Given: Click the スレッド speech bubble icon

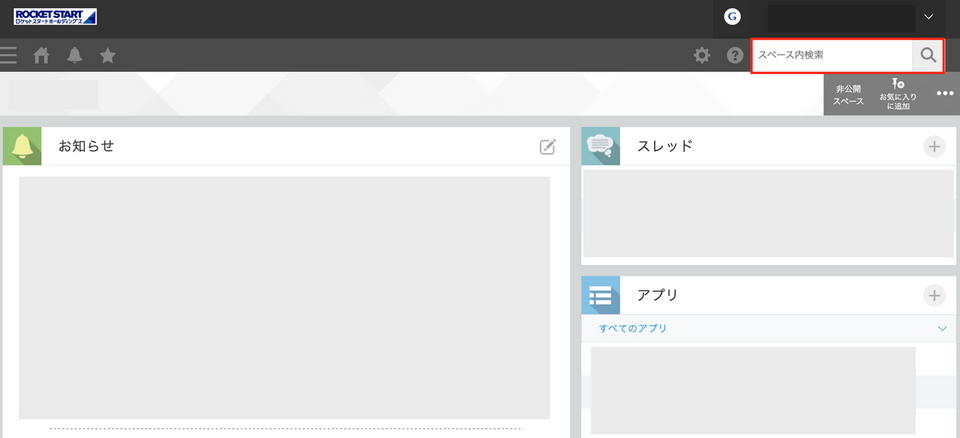Looking at the screenshot, I should coord(601,146).
